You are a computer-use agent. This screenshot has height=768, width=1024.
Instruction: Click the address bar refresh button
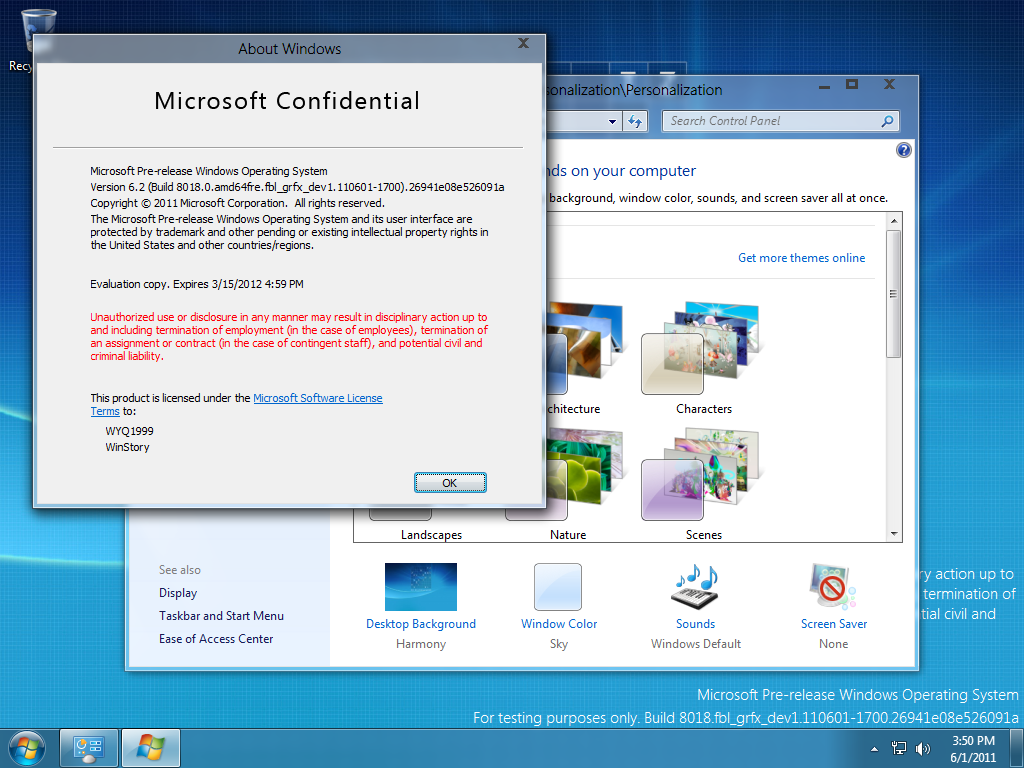(635, 121)
